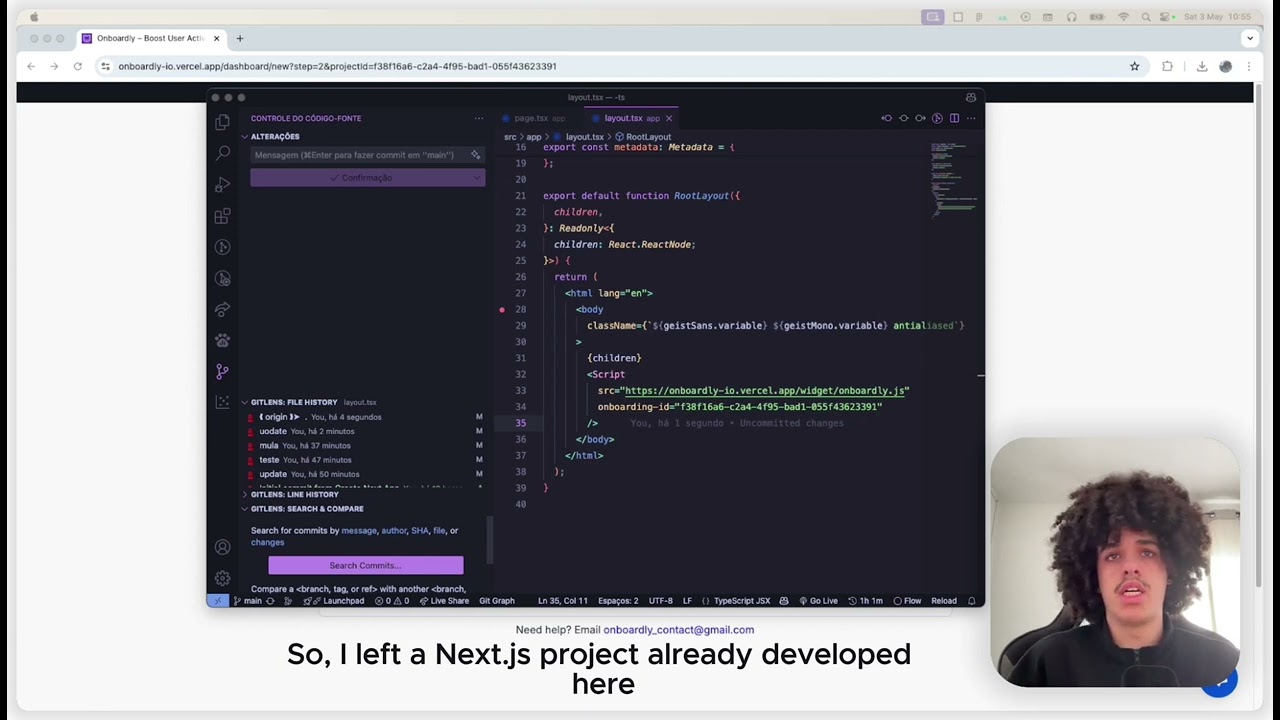Open the Explorer view in activity bar

click(x=222, y=122)
